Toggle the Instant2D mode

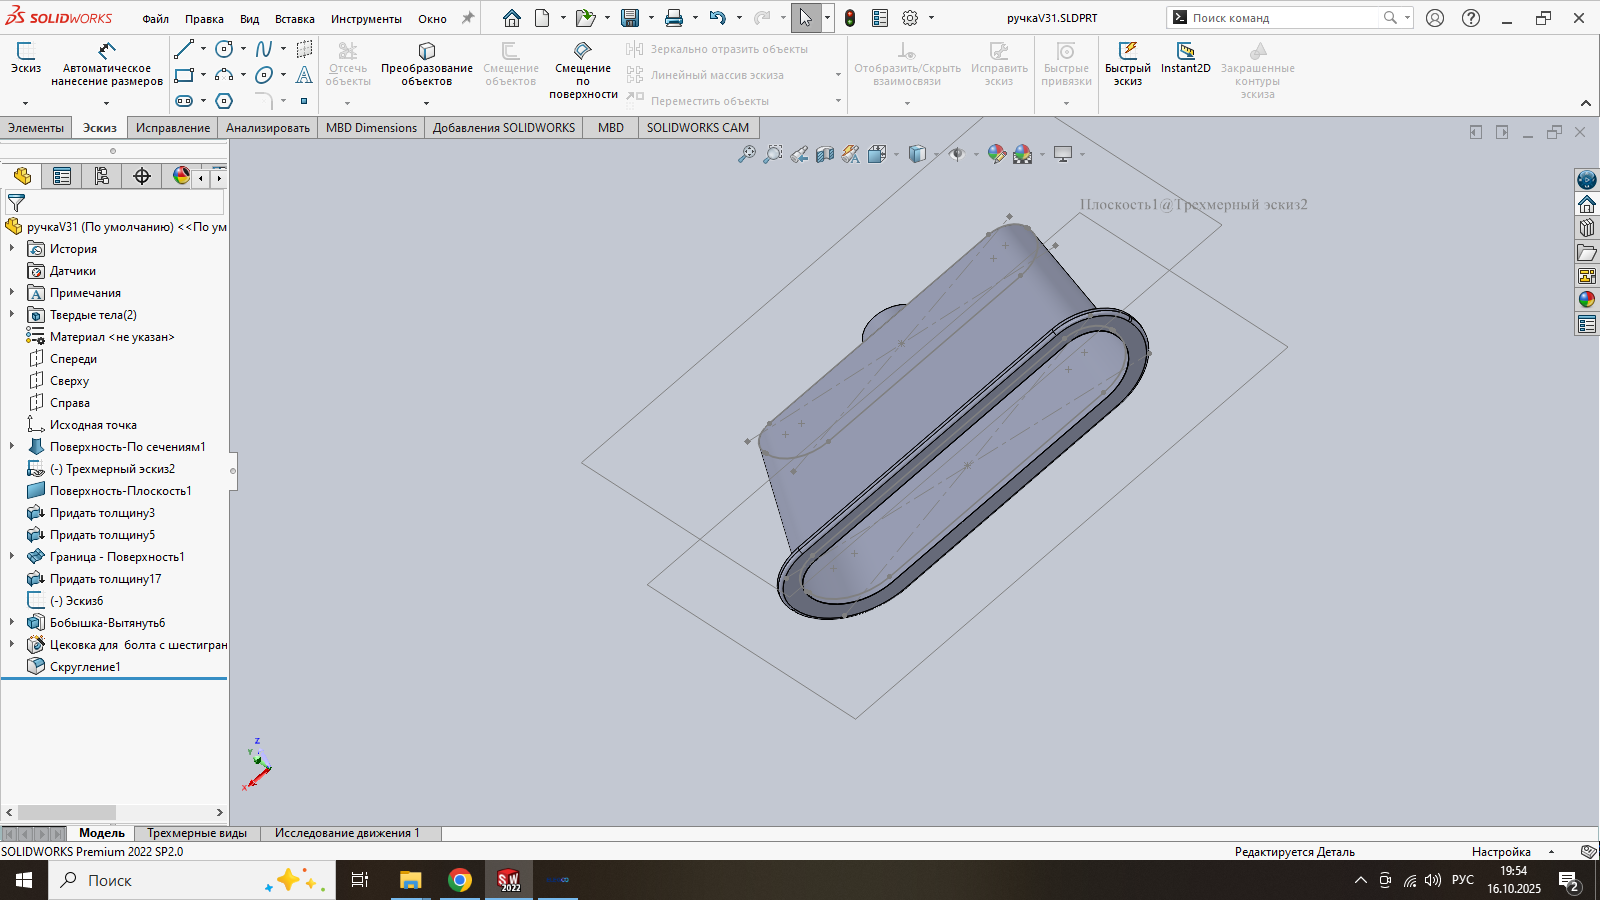click(1185, 51)
